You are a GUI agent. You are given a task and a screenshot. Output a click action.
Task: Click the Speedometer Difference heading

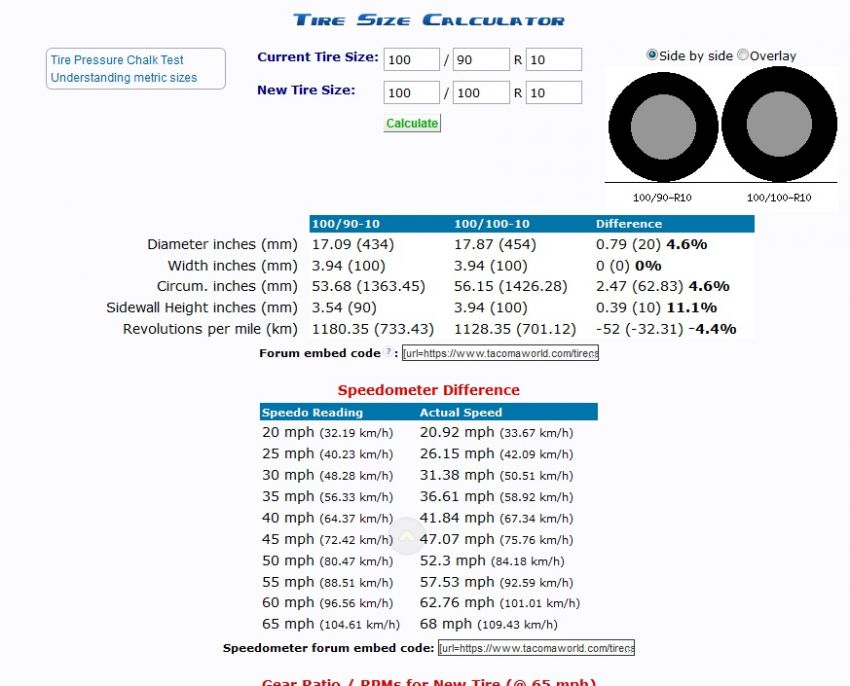pyautogui.click(x=429, y=390)
